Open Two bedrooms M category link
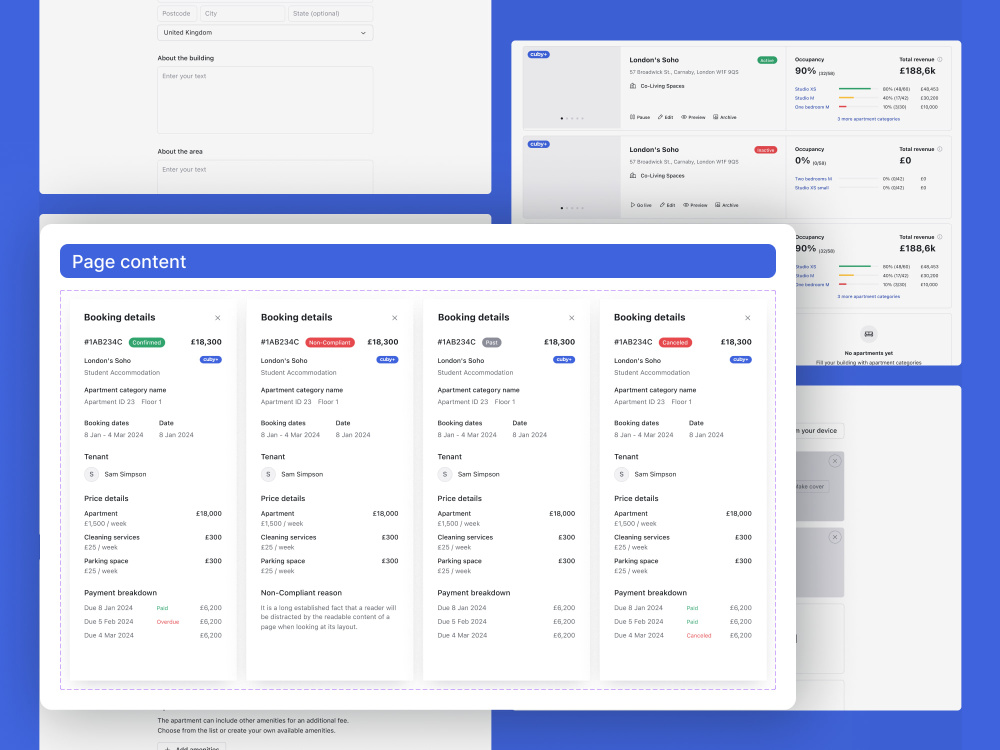Screen dimensions: 1000x750 click(x=813, y=179)
